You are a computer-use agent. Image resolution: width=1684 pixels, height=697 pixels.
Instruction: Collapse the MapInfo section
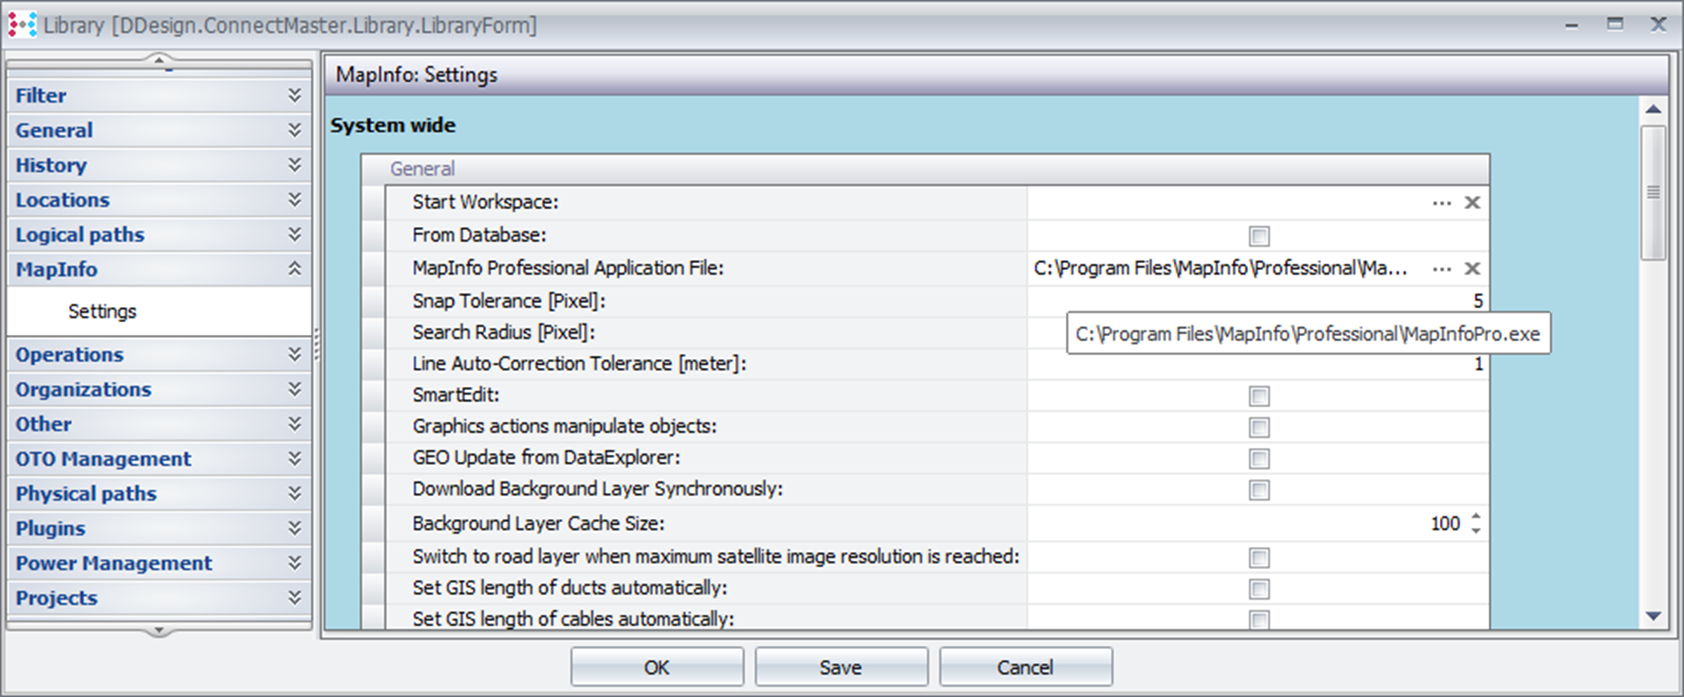(160, 269)
